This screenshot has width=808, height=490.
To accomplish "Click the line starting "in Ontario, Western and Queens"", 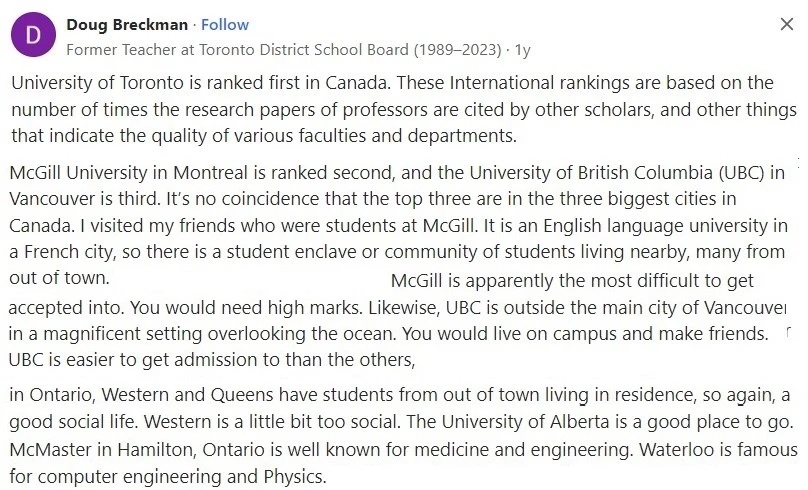I will point(399,395).
